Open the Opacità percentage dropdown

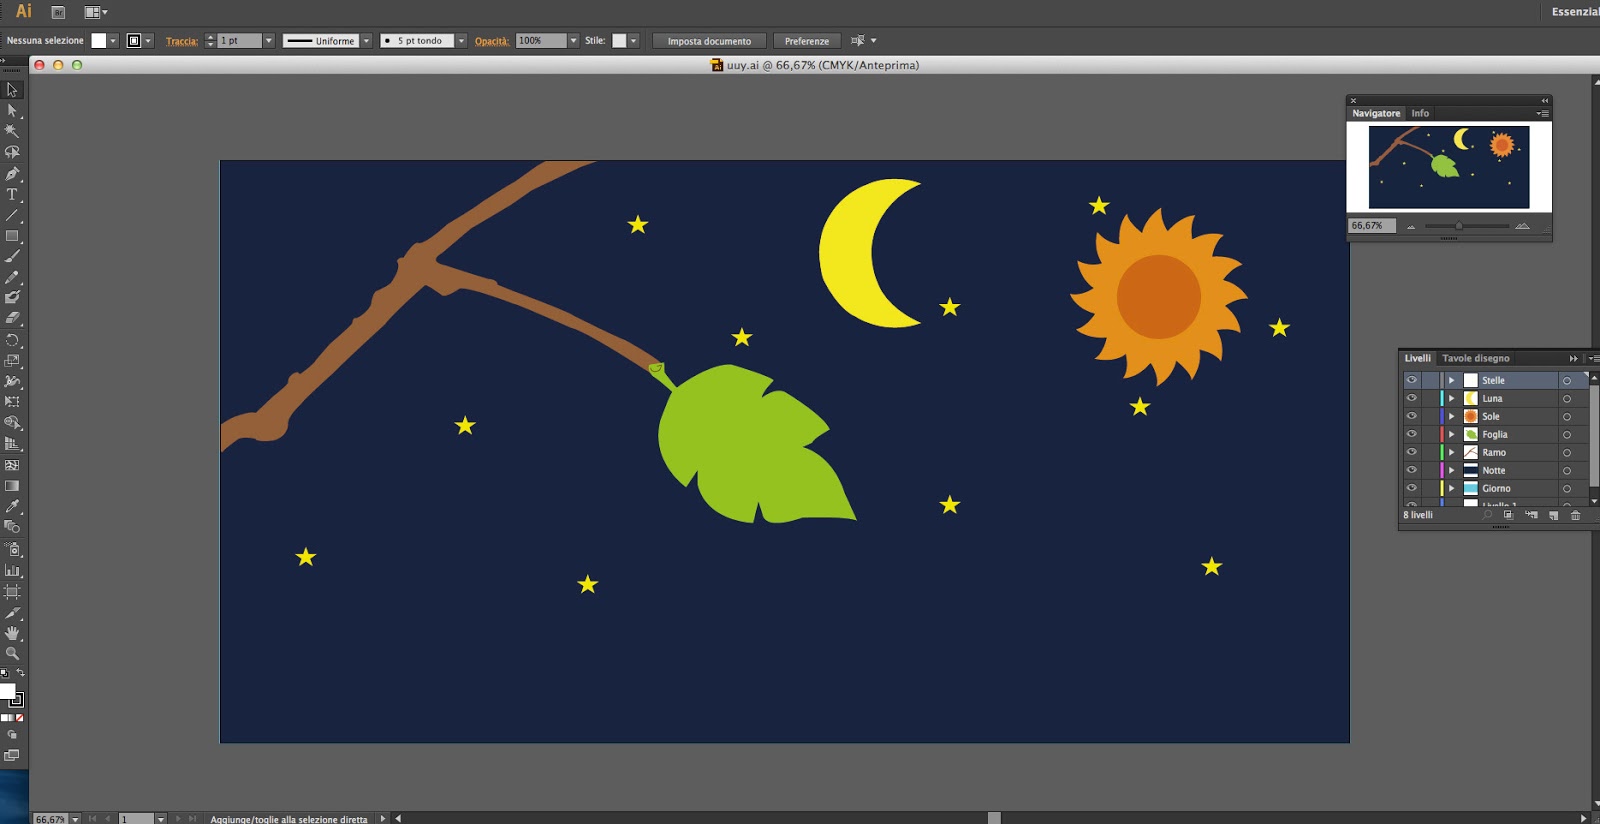coord(573,41)
